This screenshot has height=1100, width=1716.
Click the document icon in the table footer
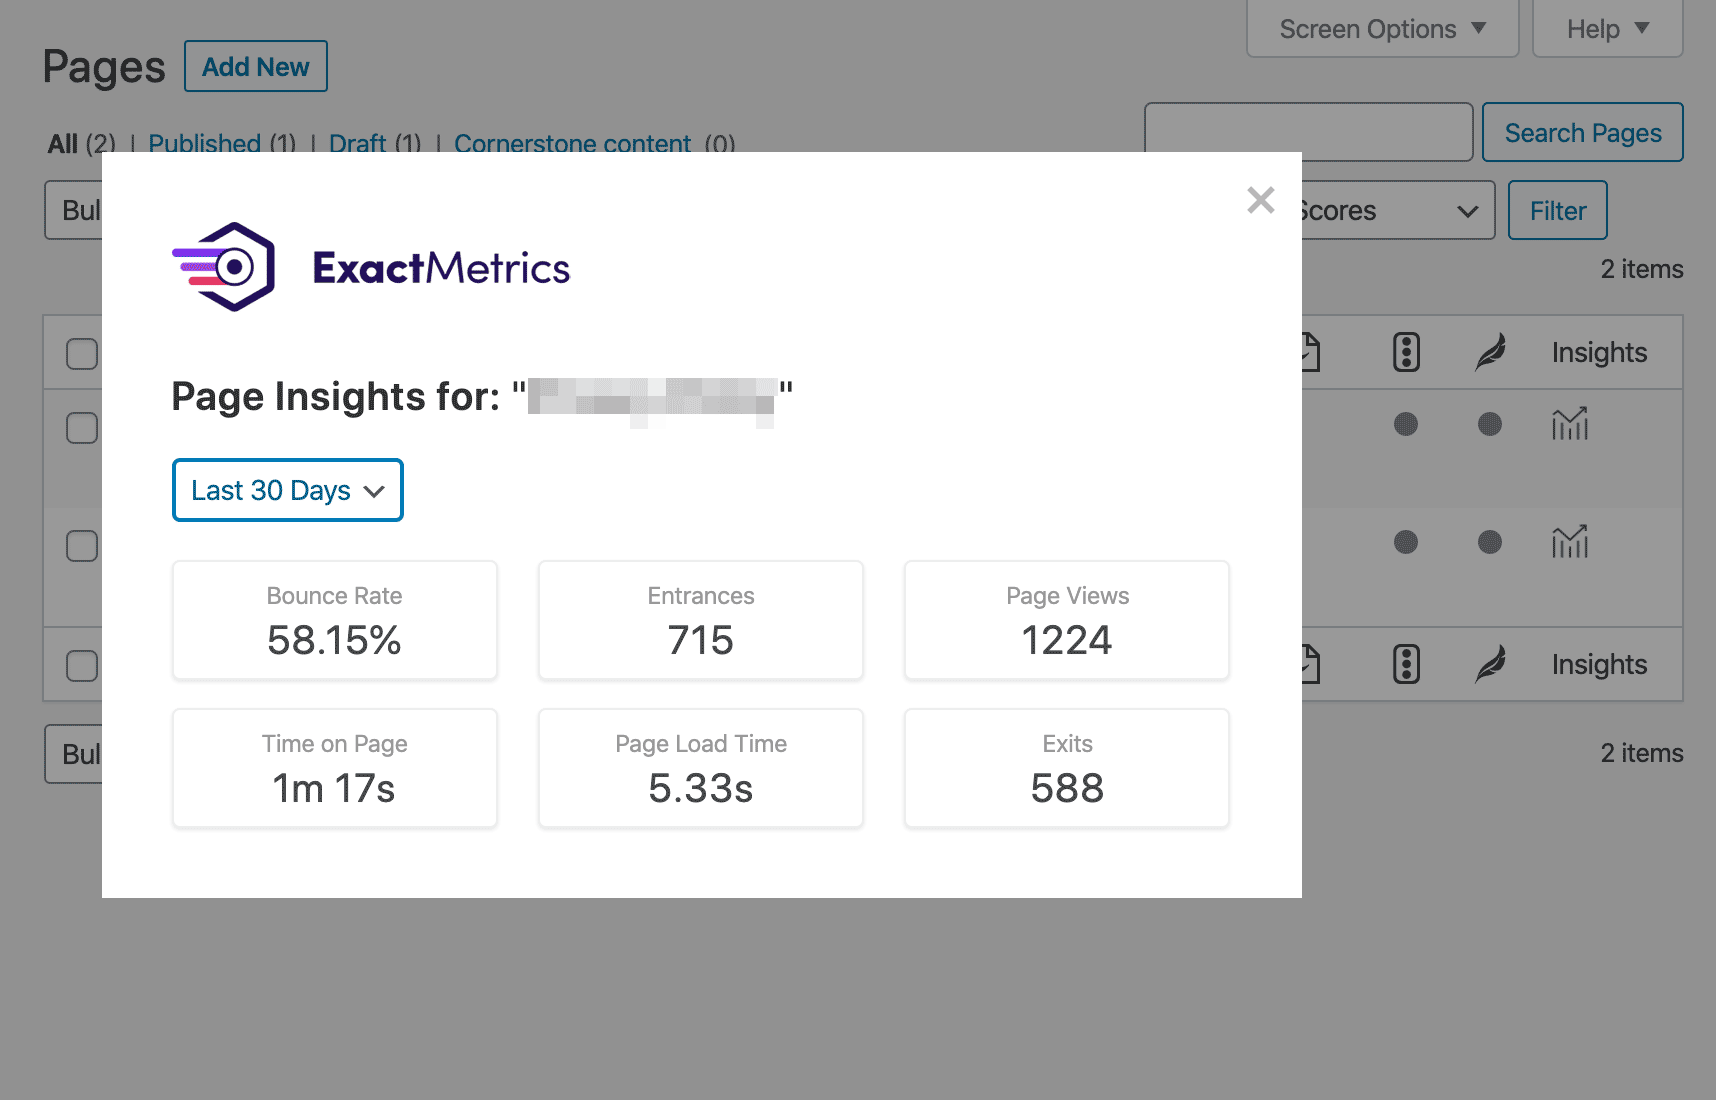[1311, 664]
